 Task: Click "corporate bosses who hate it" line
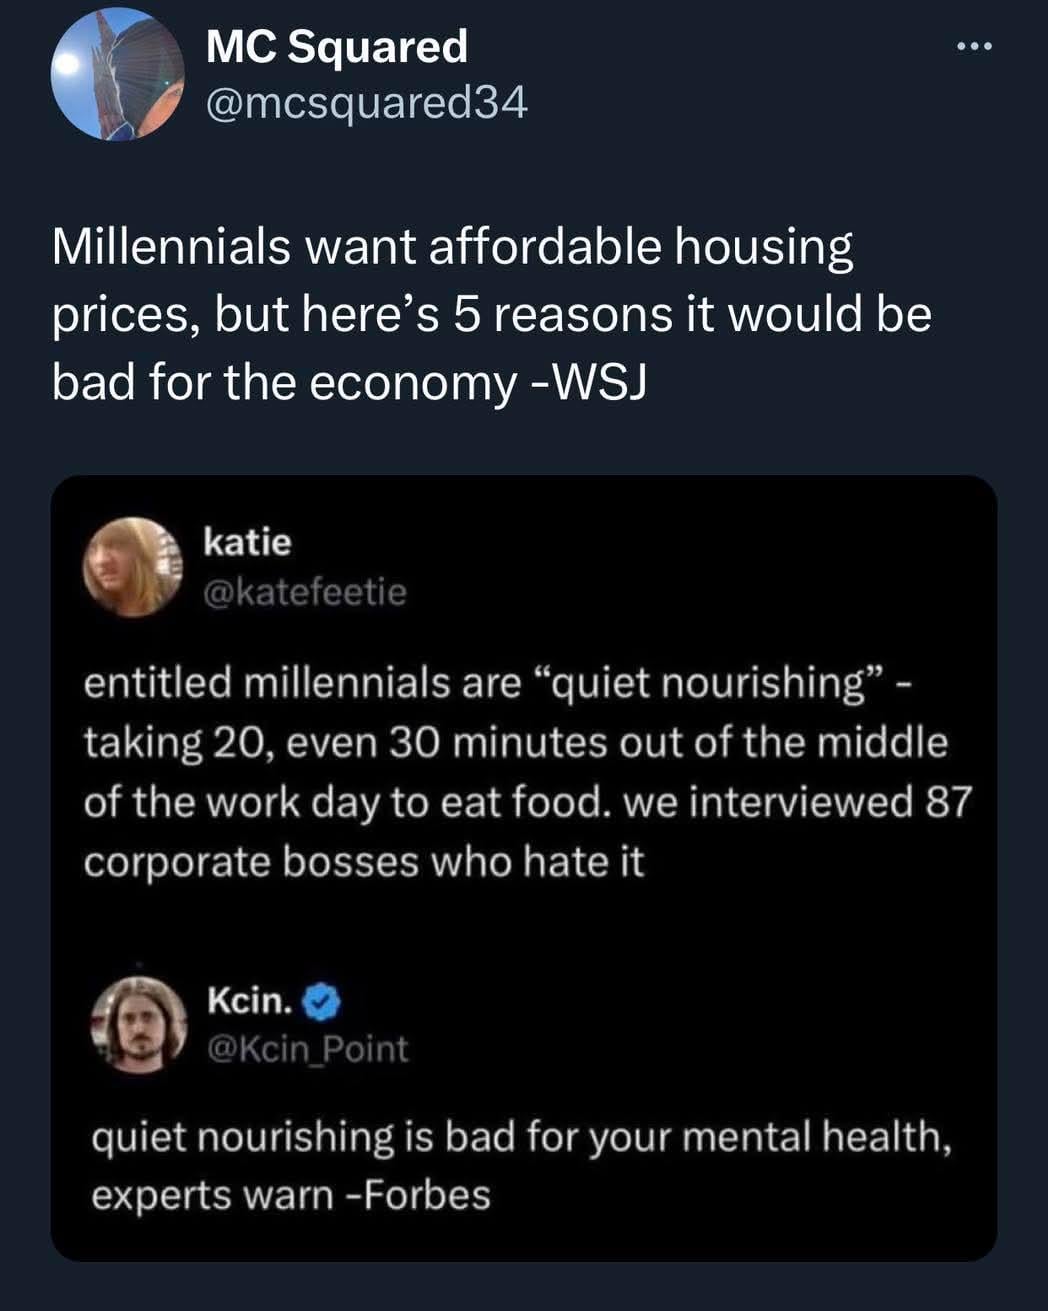(x=364, y=861)
